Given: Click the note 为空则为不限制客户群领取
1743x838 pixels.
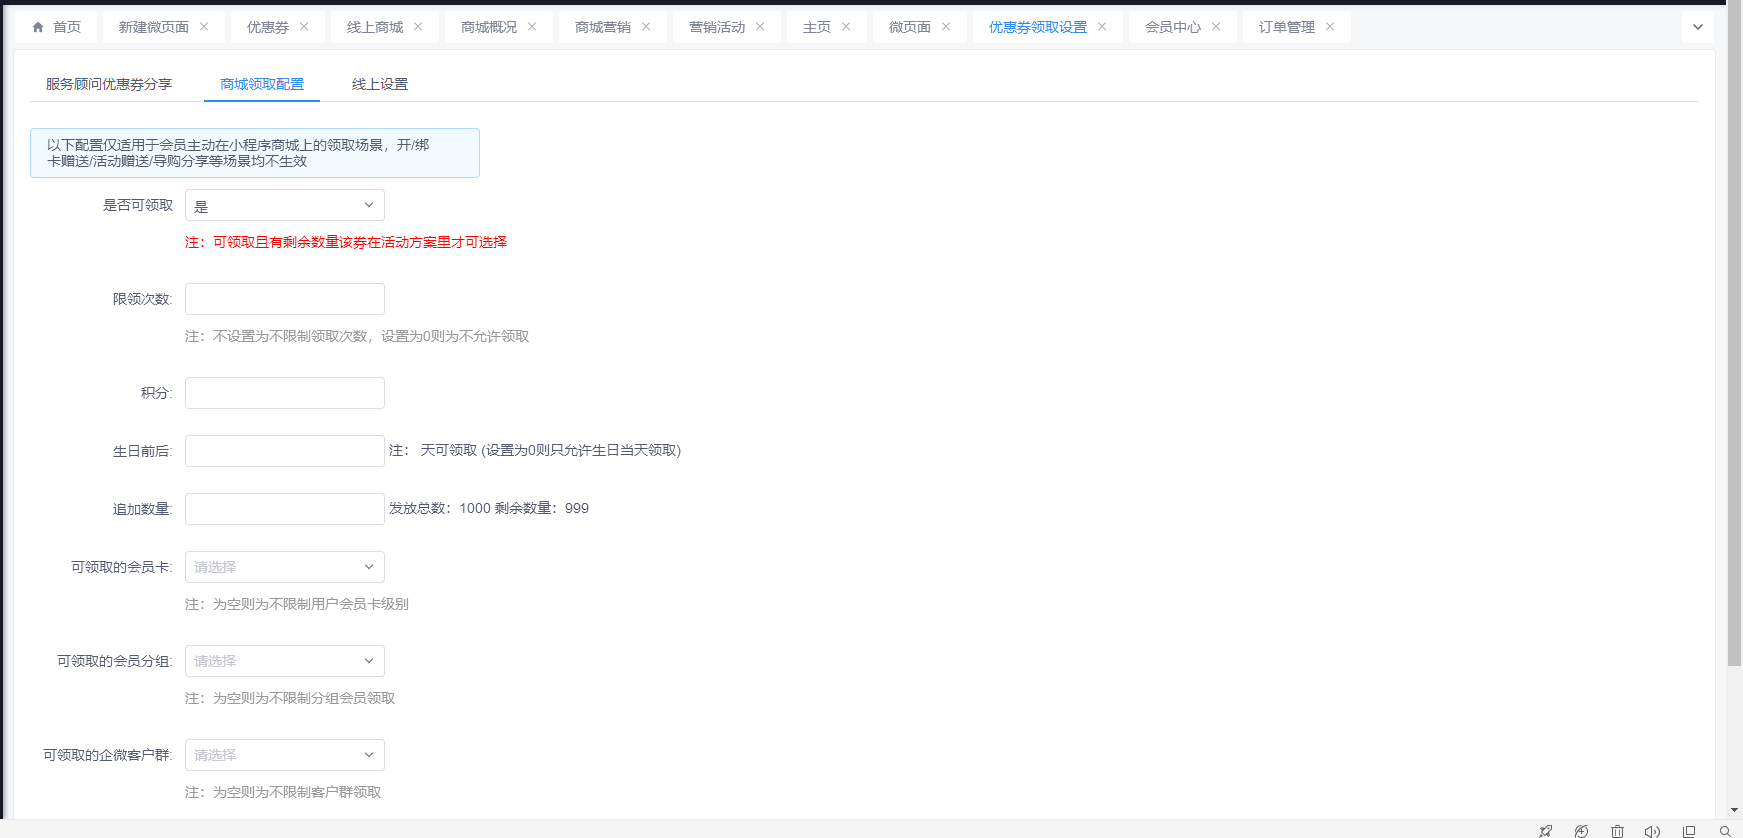Looking at the screenshot, I should point(283,792).
